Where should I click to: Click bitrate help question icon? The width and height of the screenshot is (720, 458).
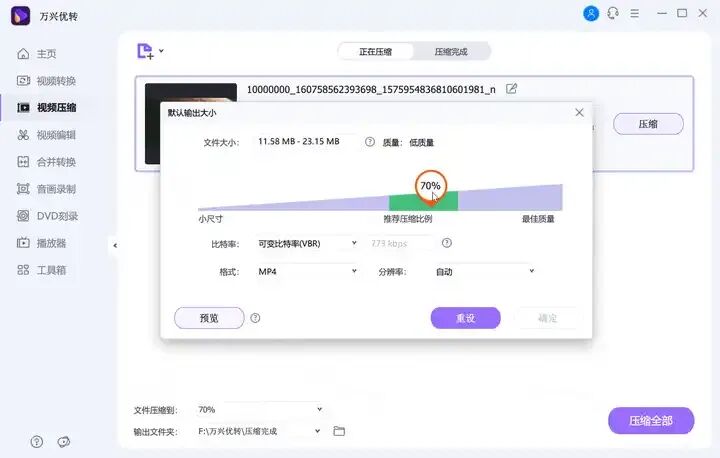pos(447,243)
